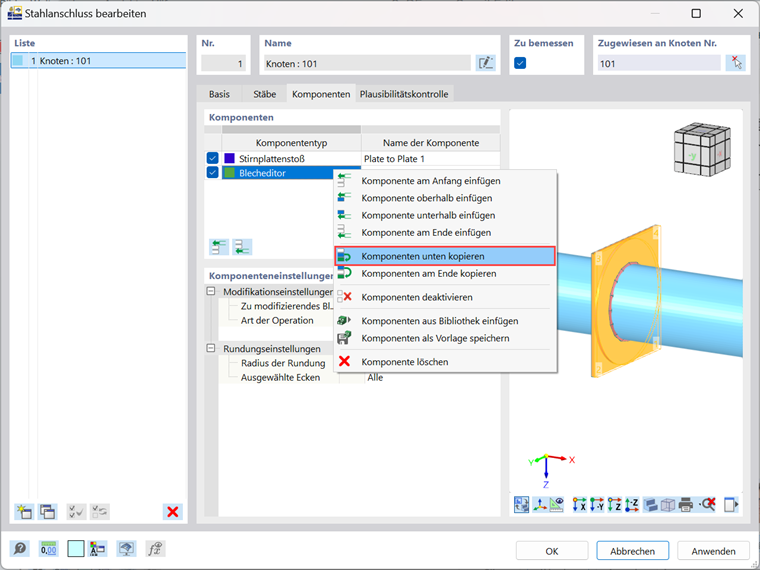The height and width of the screenshot is (570, 760).
Task: Choose Komponente unterhalb einfügen
Action: [x=445, y=215]
